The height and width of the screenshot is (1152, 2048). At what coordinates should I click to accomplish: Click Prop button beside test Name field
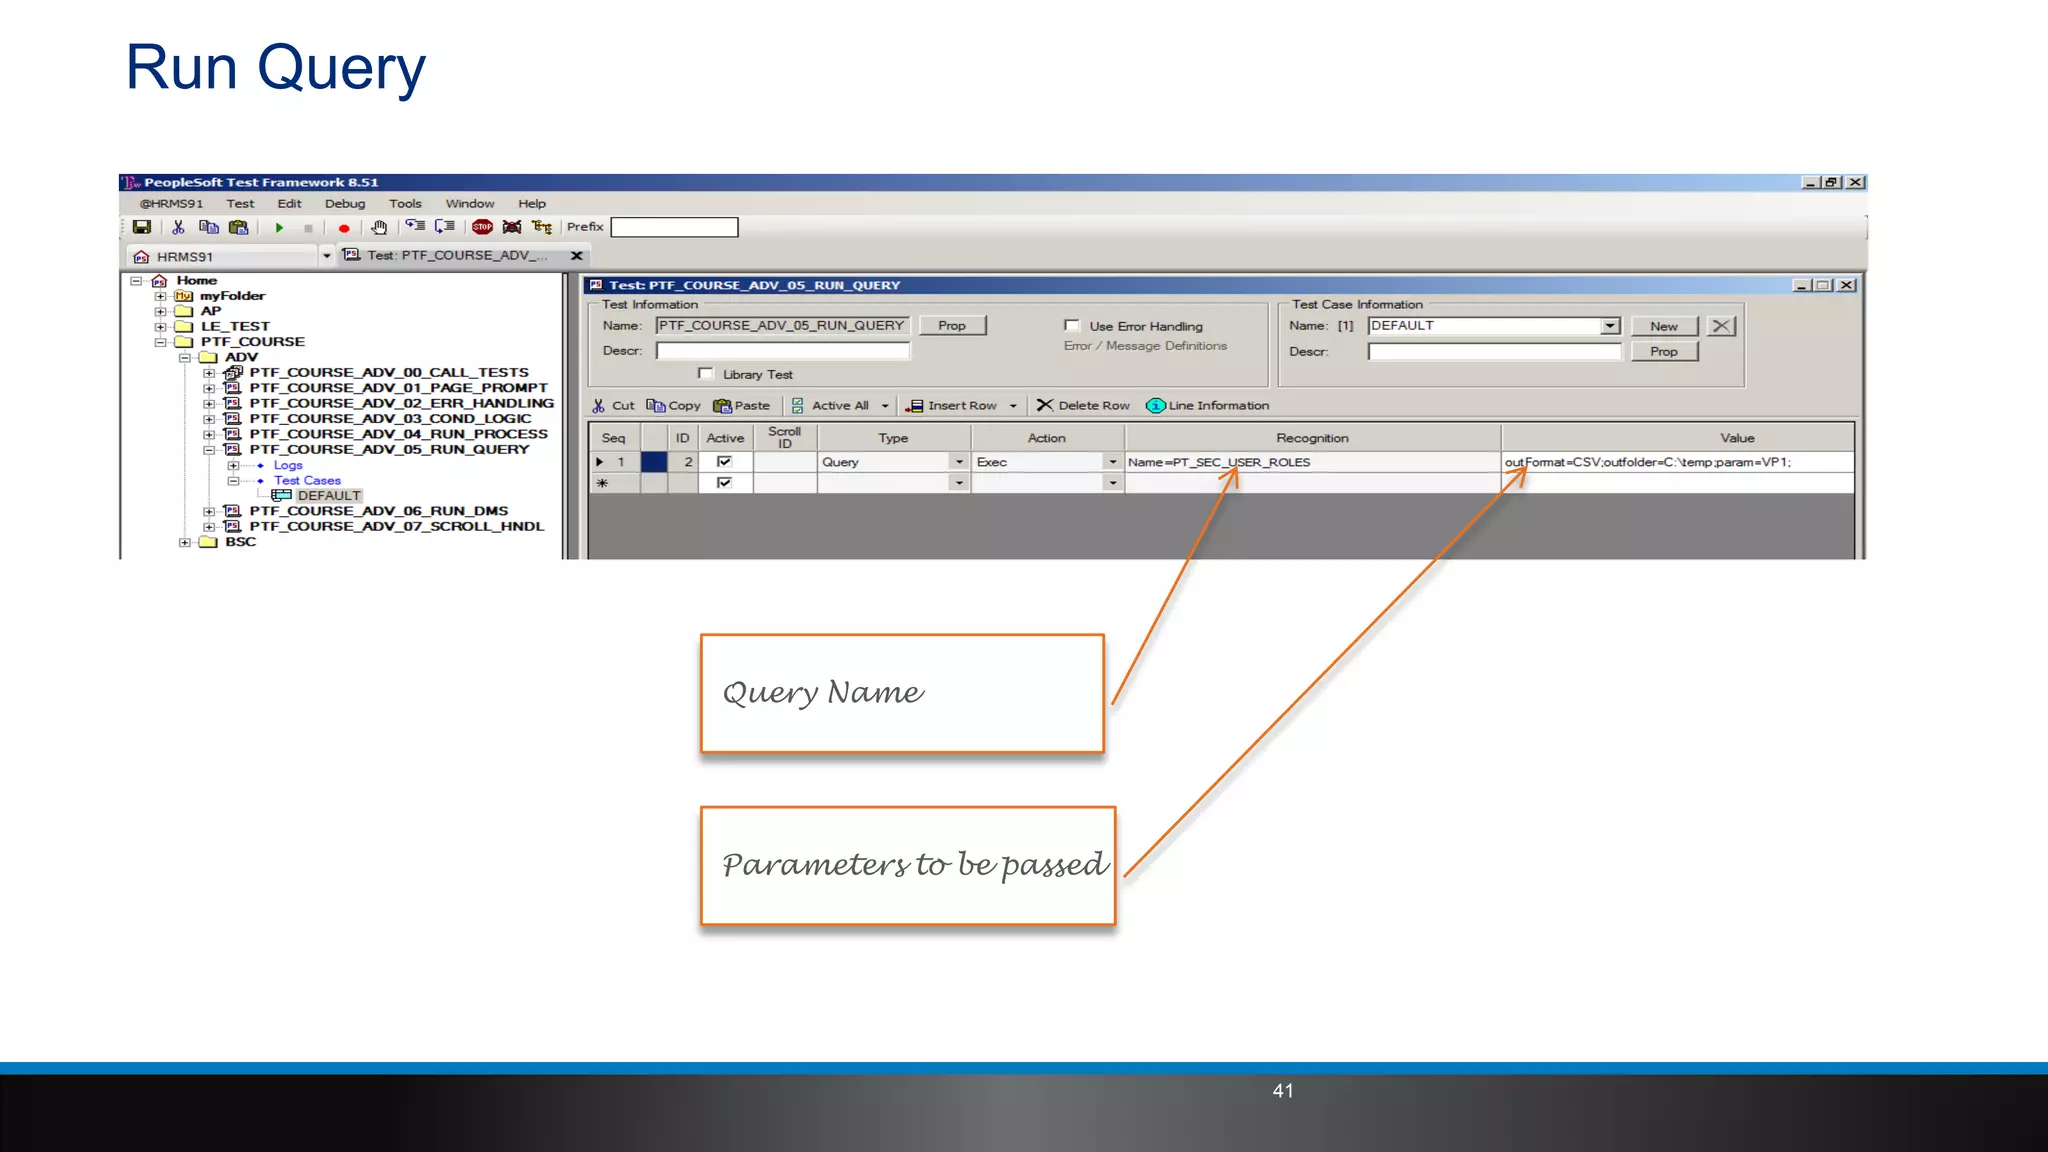(x=952, y=325)
